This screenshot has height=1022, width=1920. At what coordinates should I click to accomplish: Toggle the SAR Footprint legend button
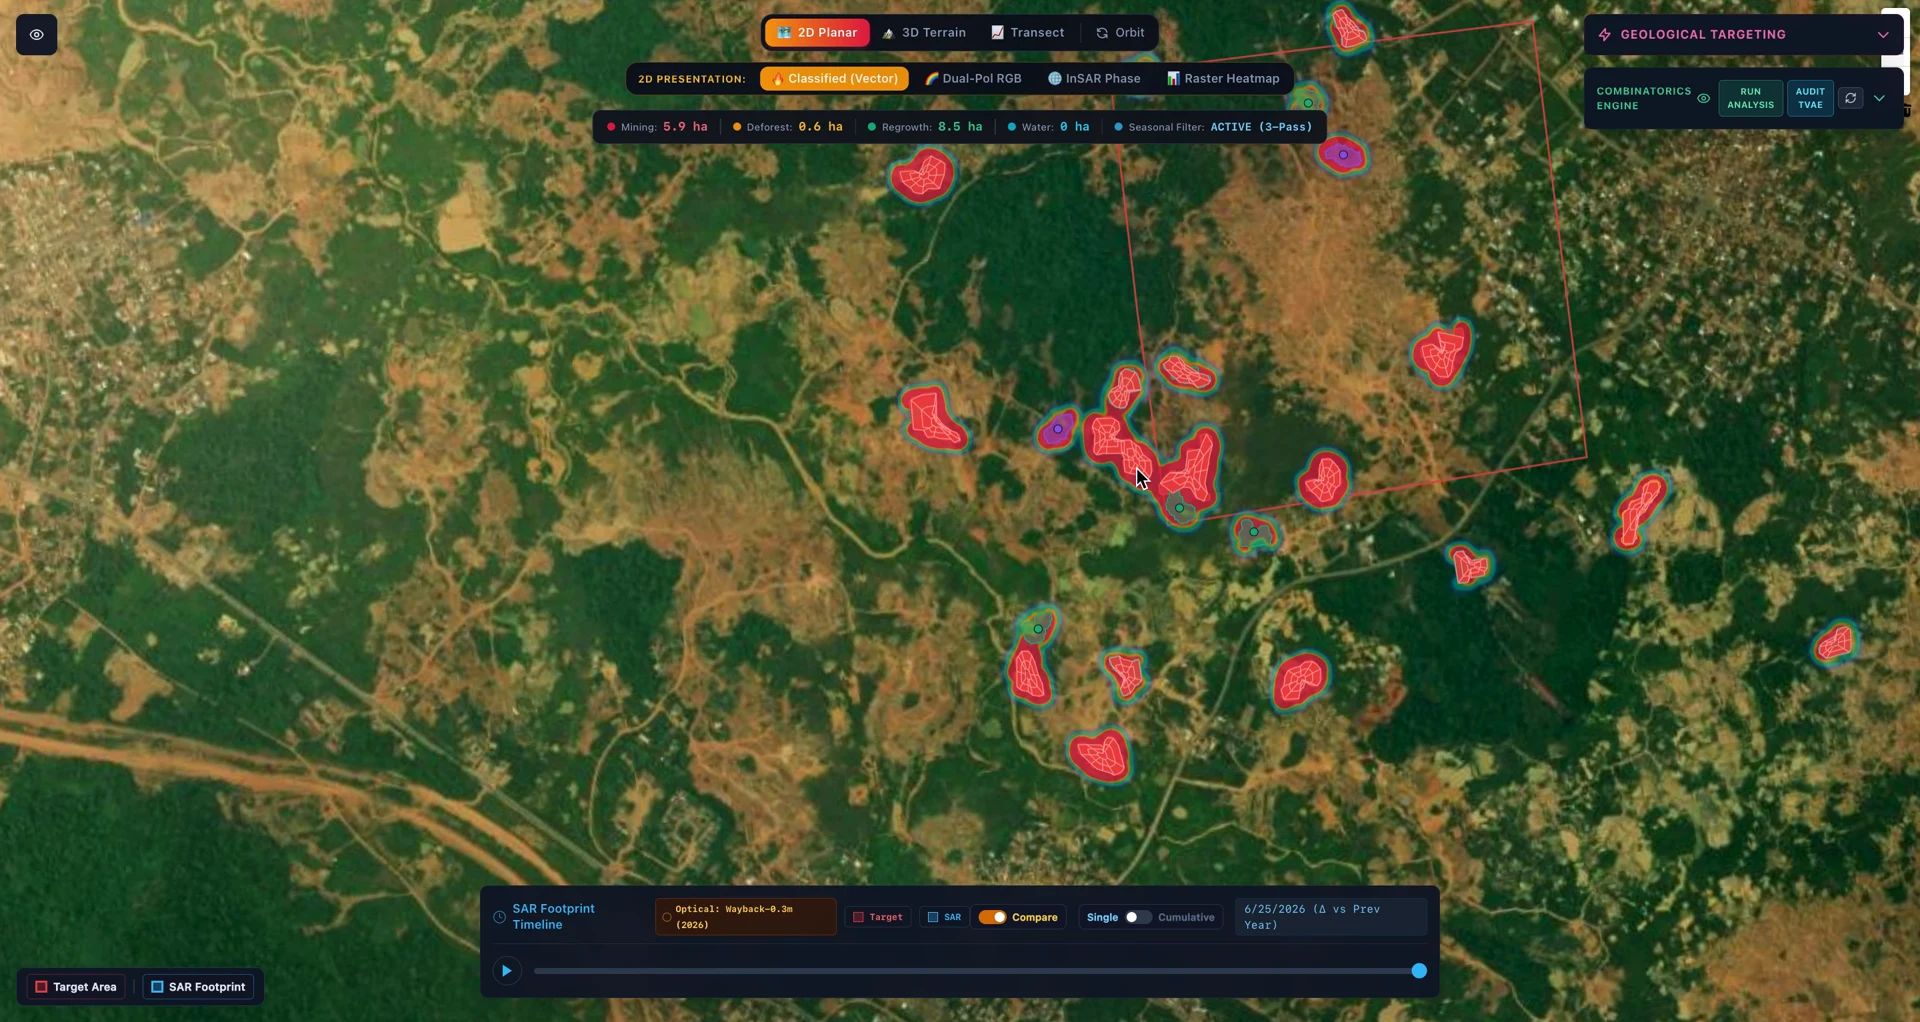tap(198, 987)
